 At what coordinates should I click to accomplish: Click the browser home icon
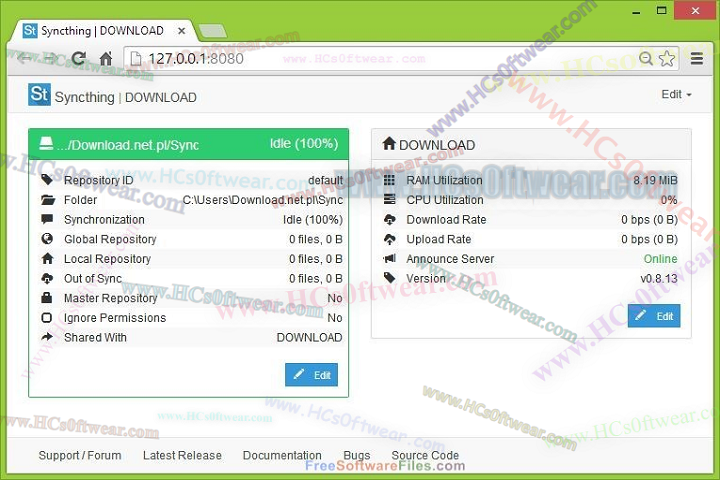(x=106, y=59)
